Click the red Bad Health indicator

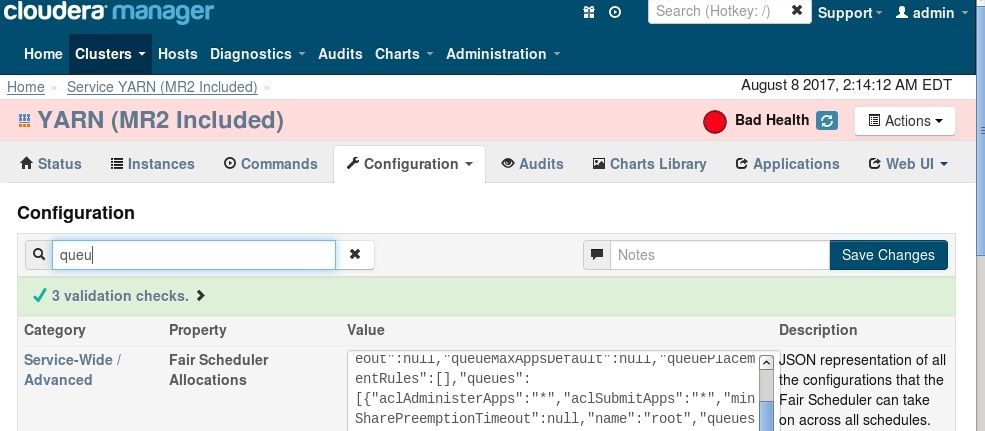[x=714, y=122]
